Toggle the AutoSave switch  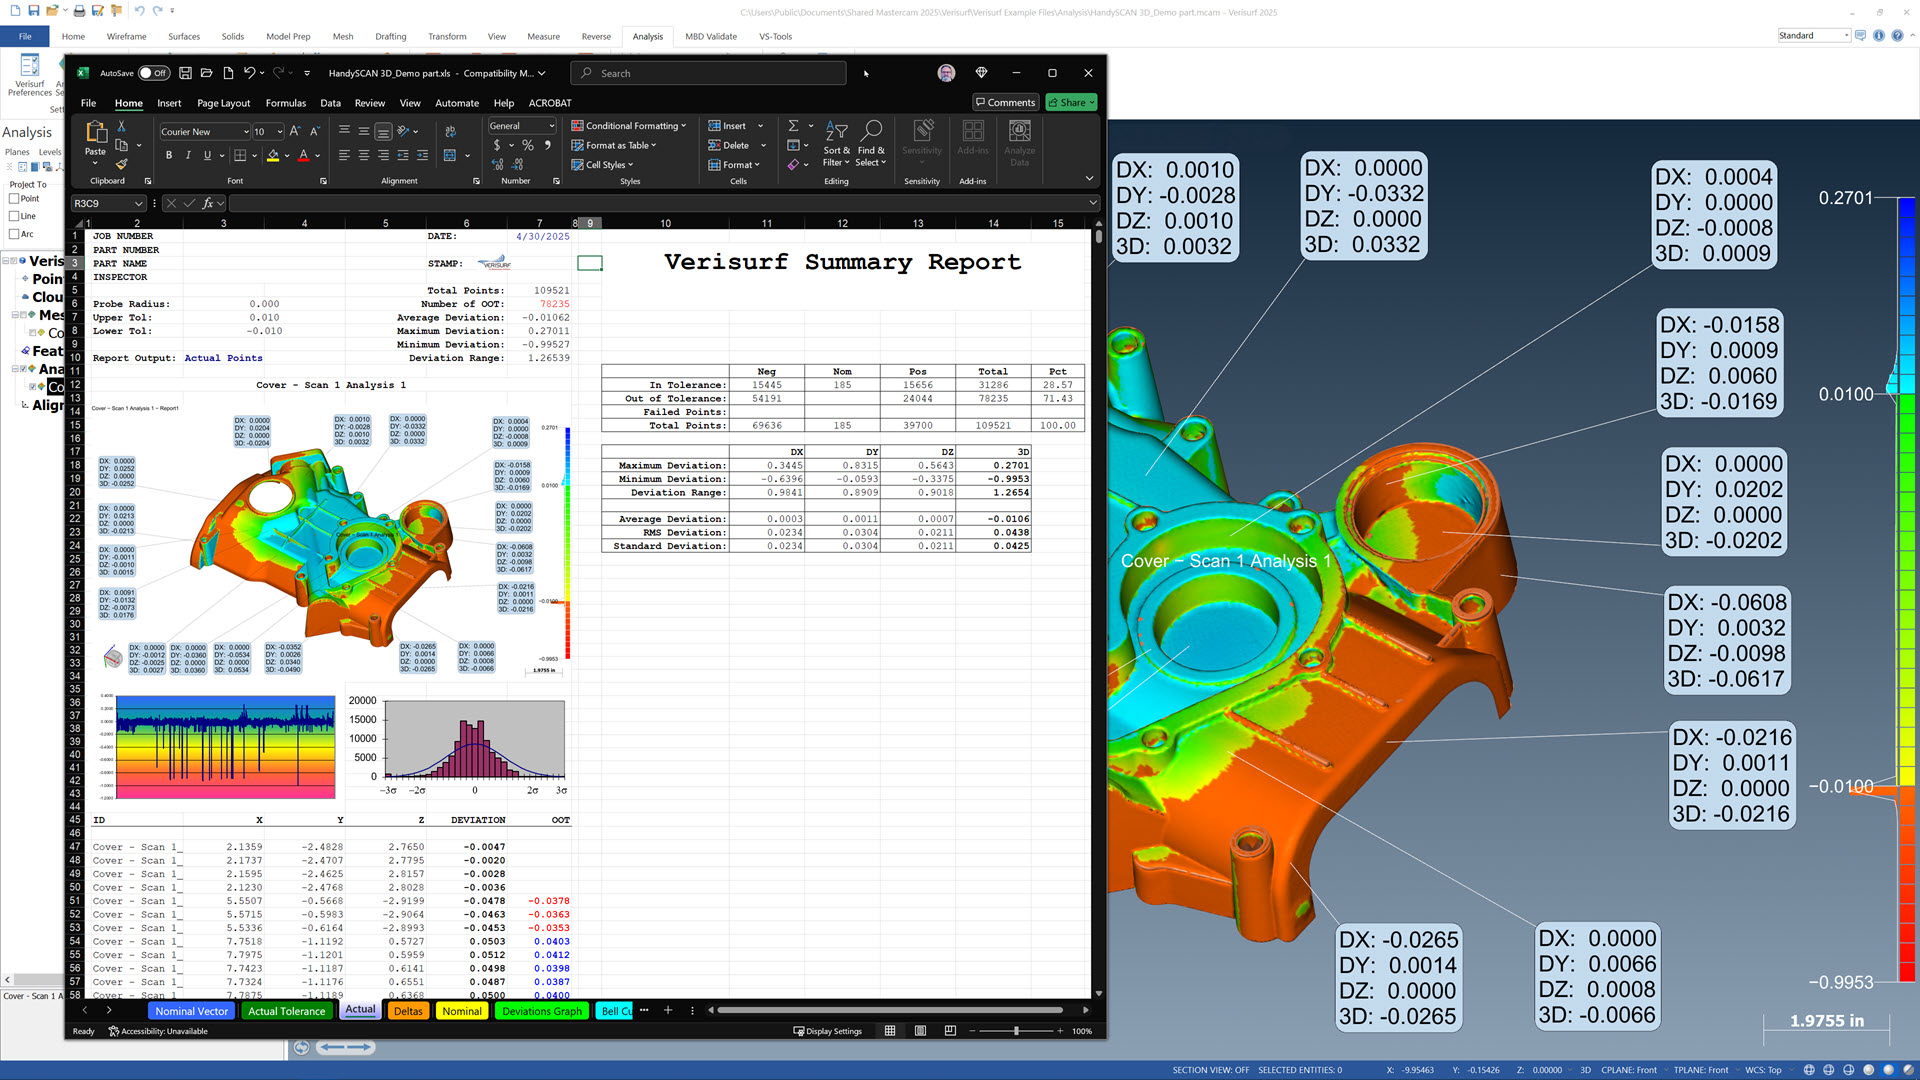click(x=154, y=73)
